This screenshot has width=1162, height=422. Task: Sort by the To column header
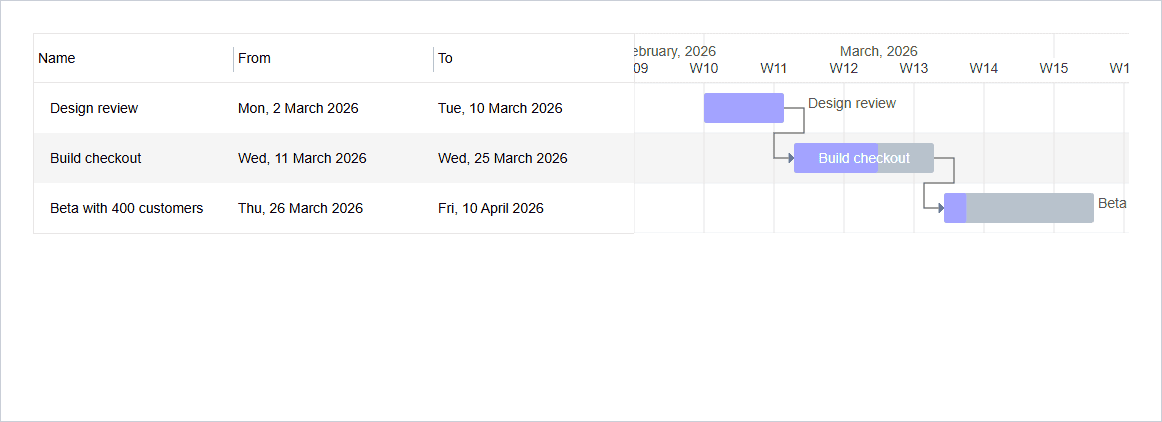pos(534,58)
